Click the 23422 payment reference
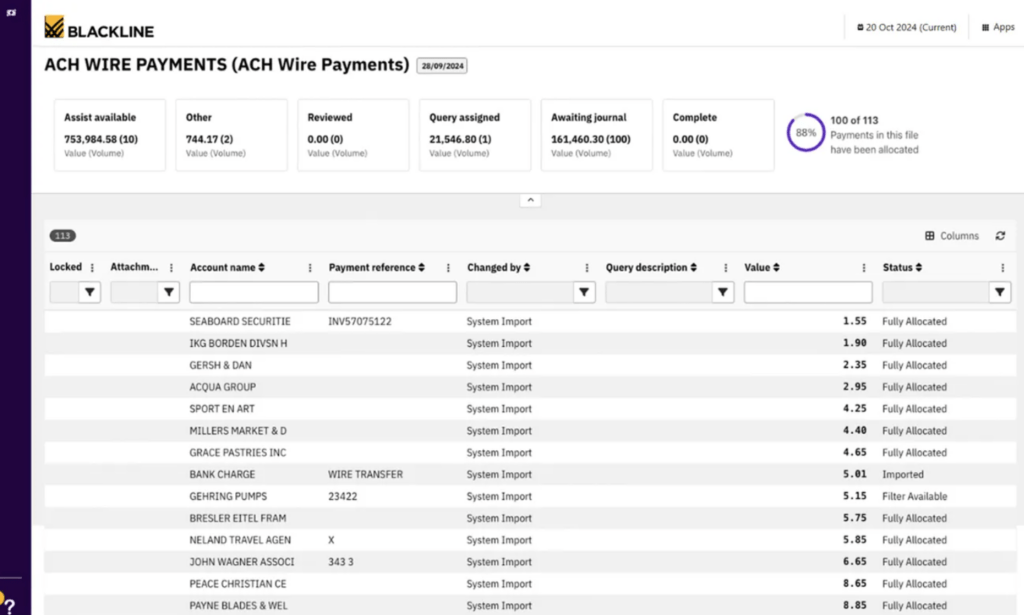Viewport: 1024px width, 615px height. coord(342,496)
